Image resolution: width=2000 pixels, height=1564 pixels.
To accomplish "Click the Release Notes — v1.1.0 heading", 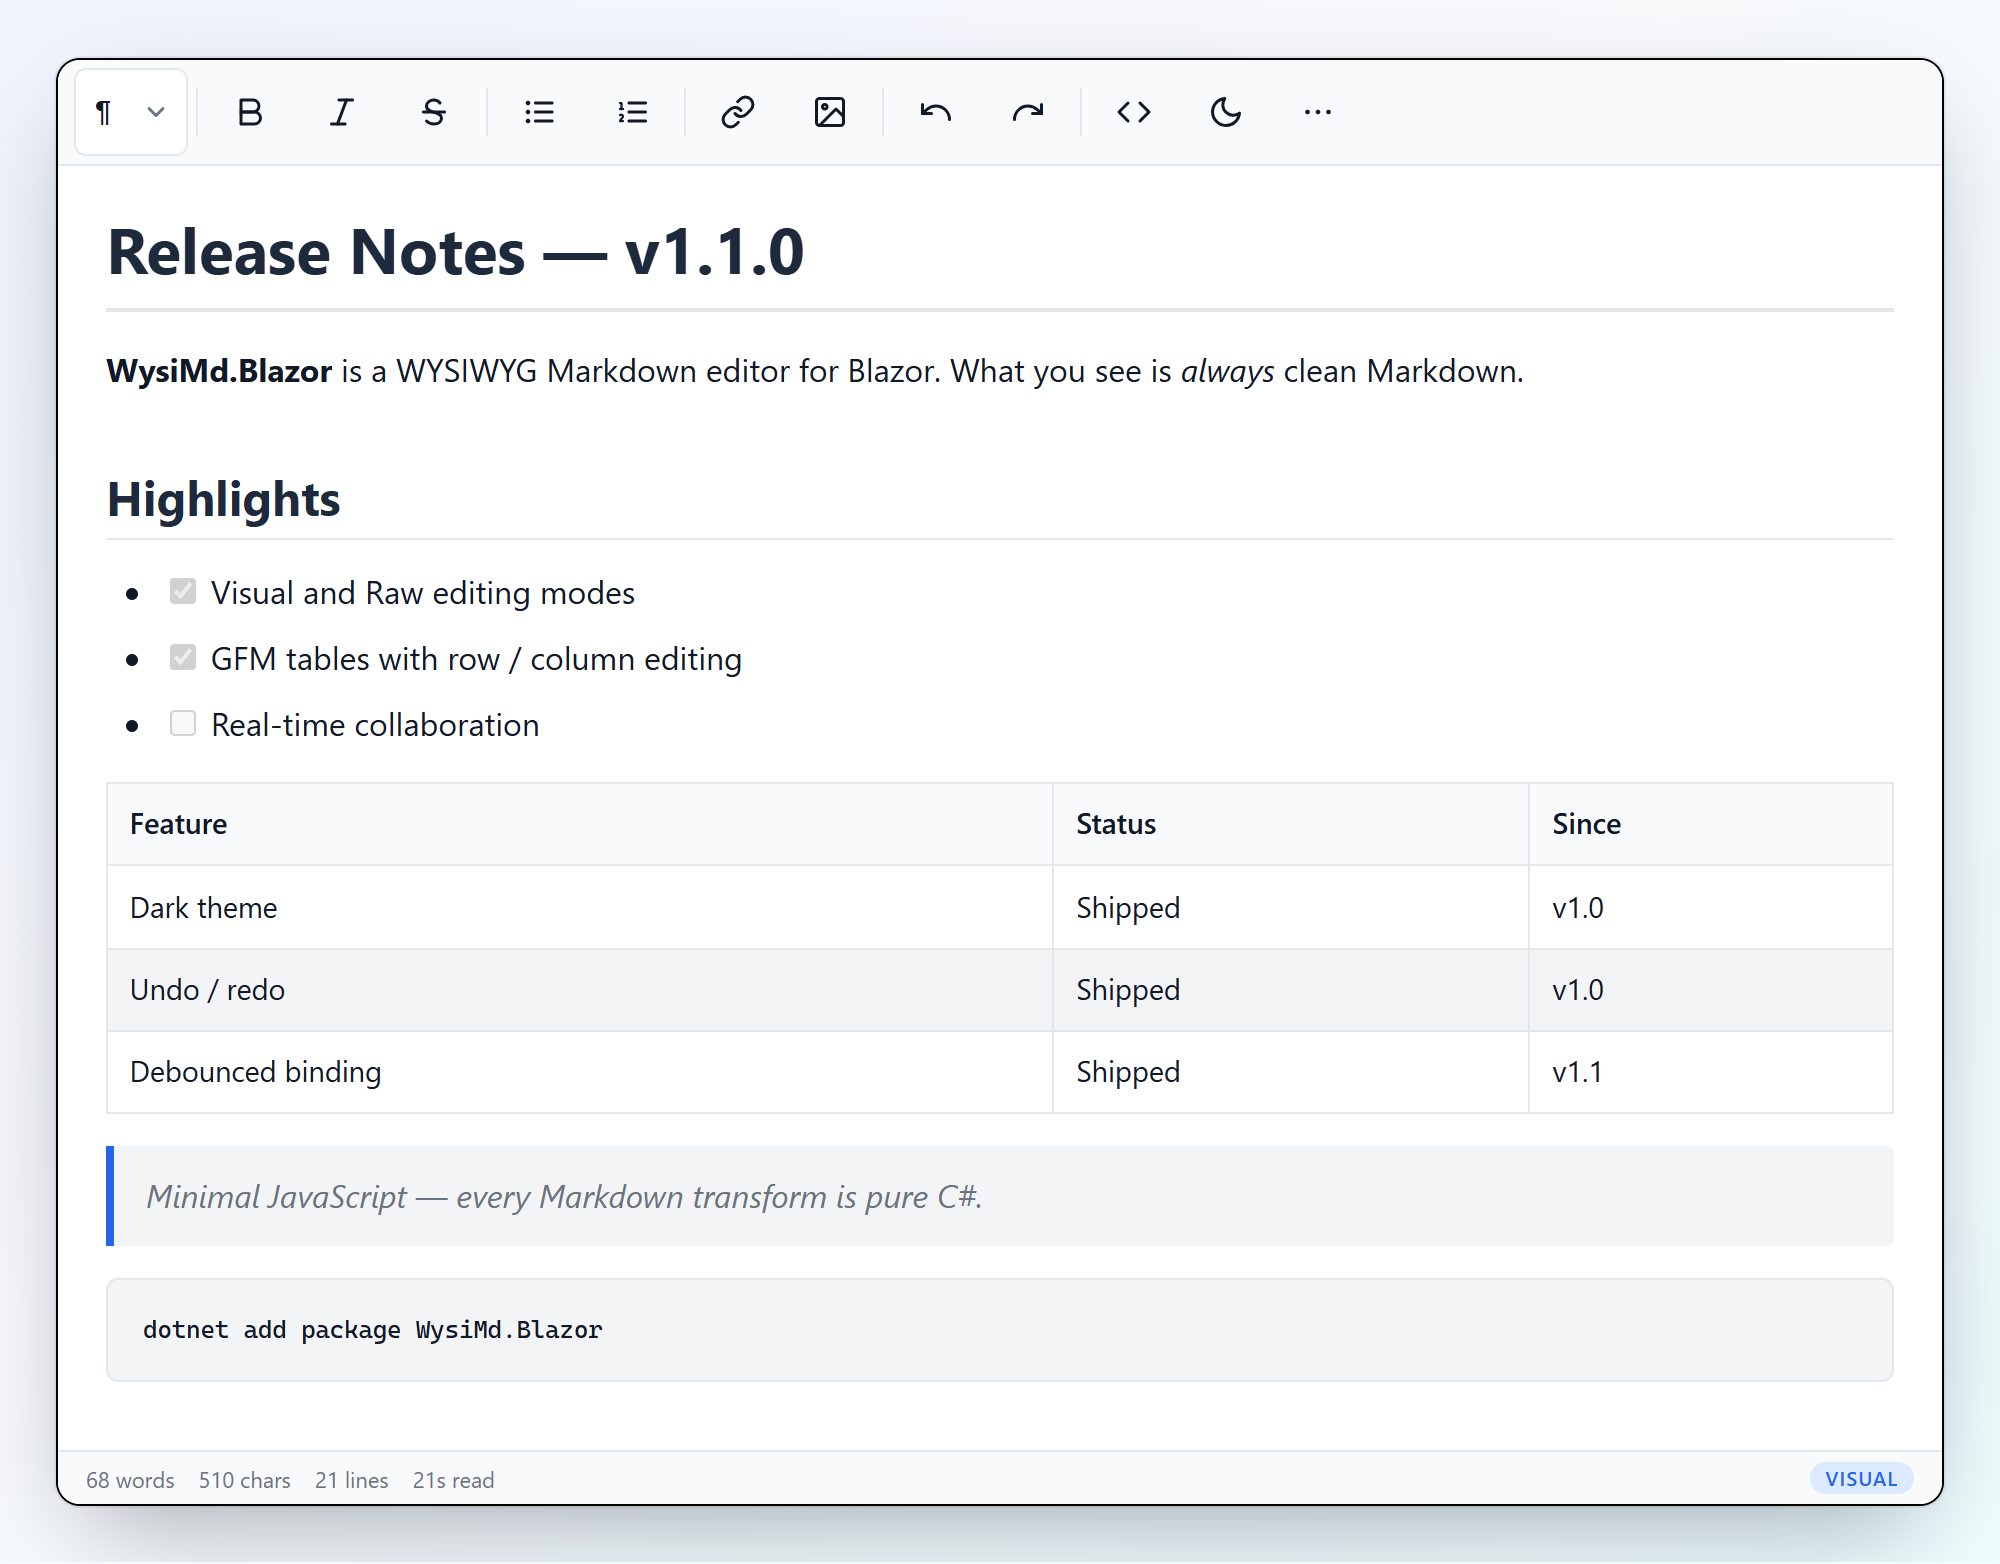I will pyautogui.click(x=456, y=252).
